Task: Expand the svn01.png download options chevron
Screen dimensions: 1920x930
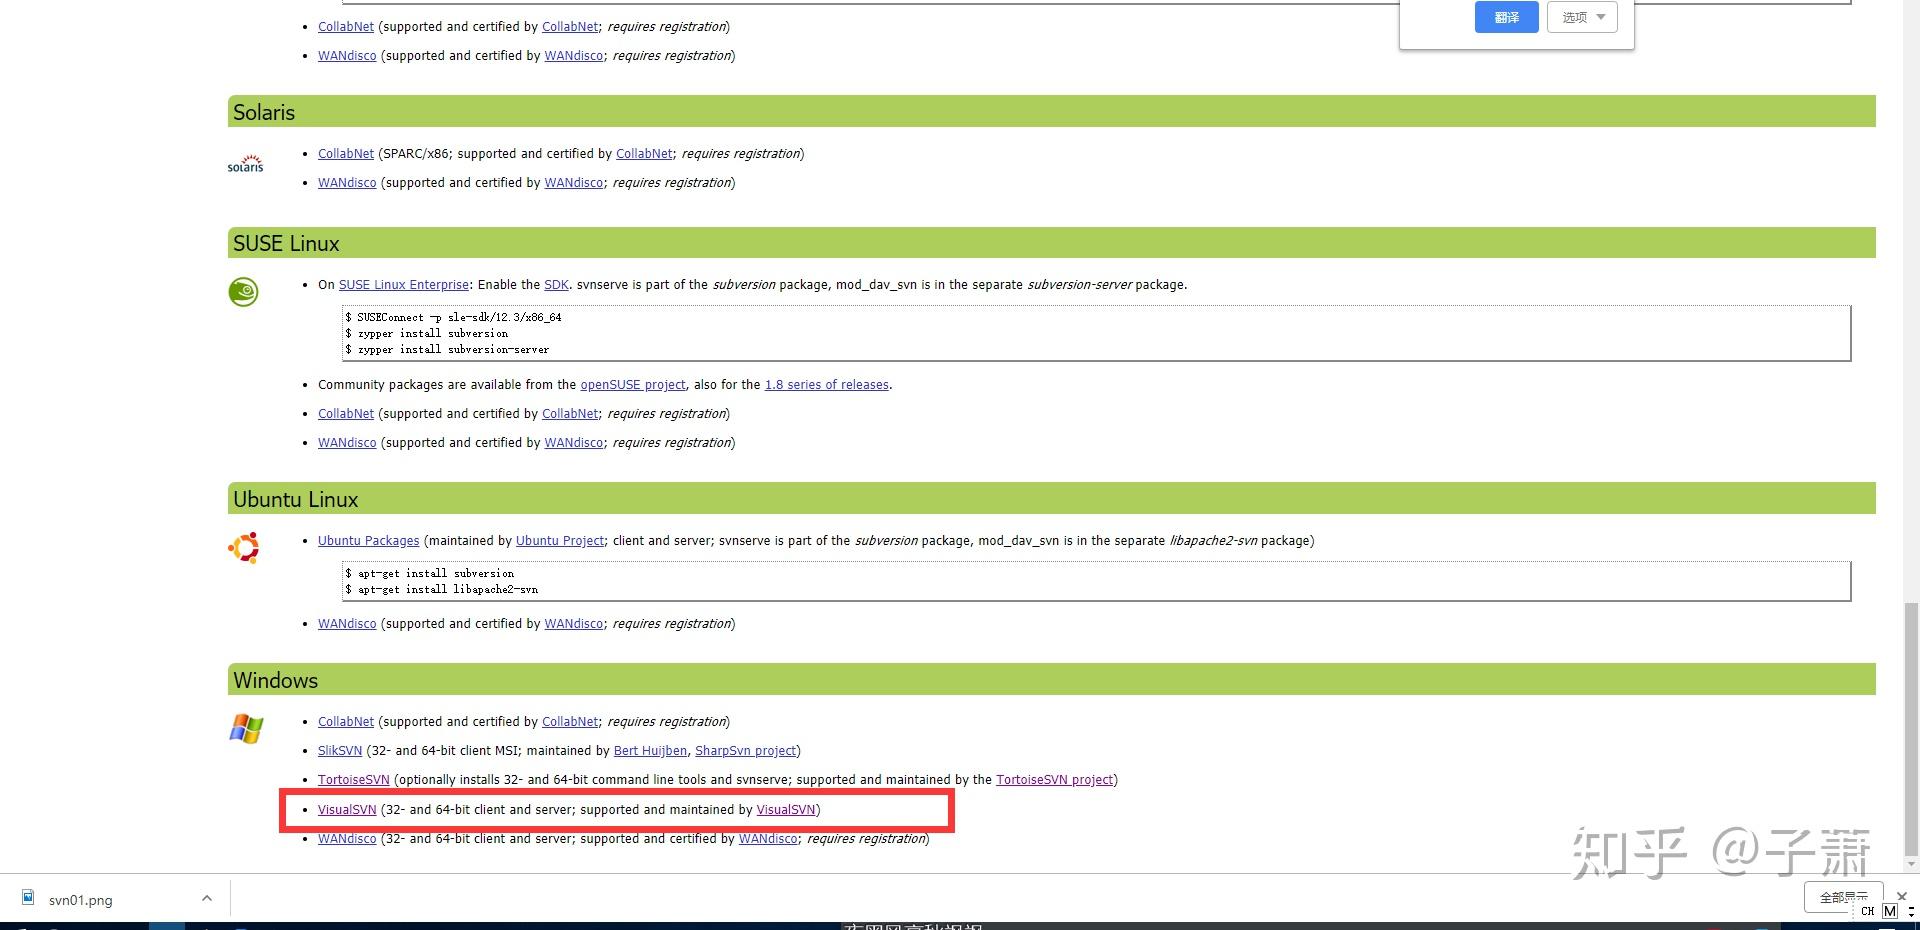Action: tap(206, 898)
